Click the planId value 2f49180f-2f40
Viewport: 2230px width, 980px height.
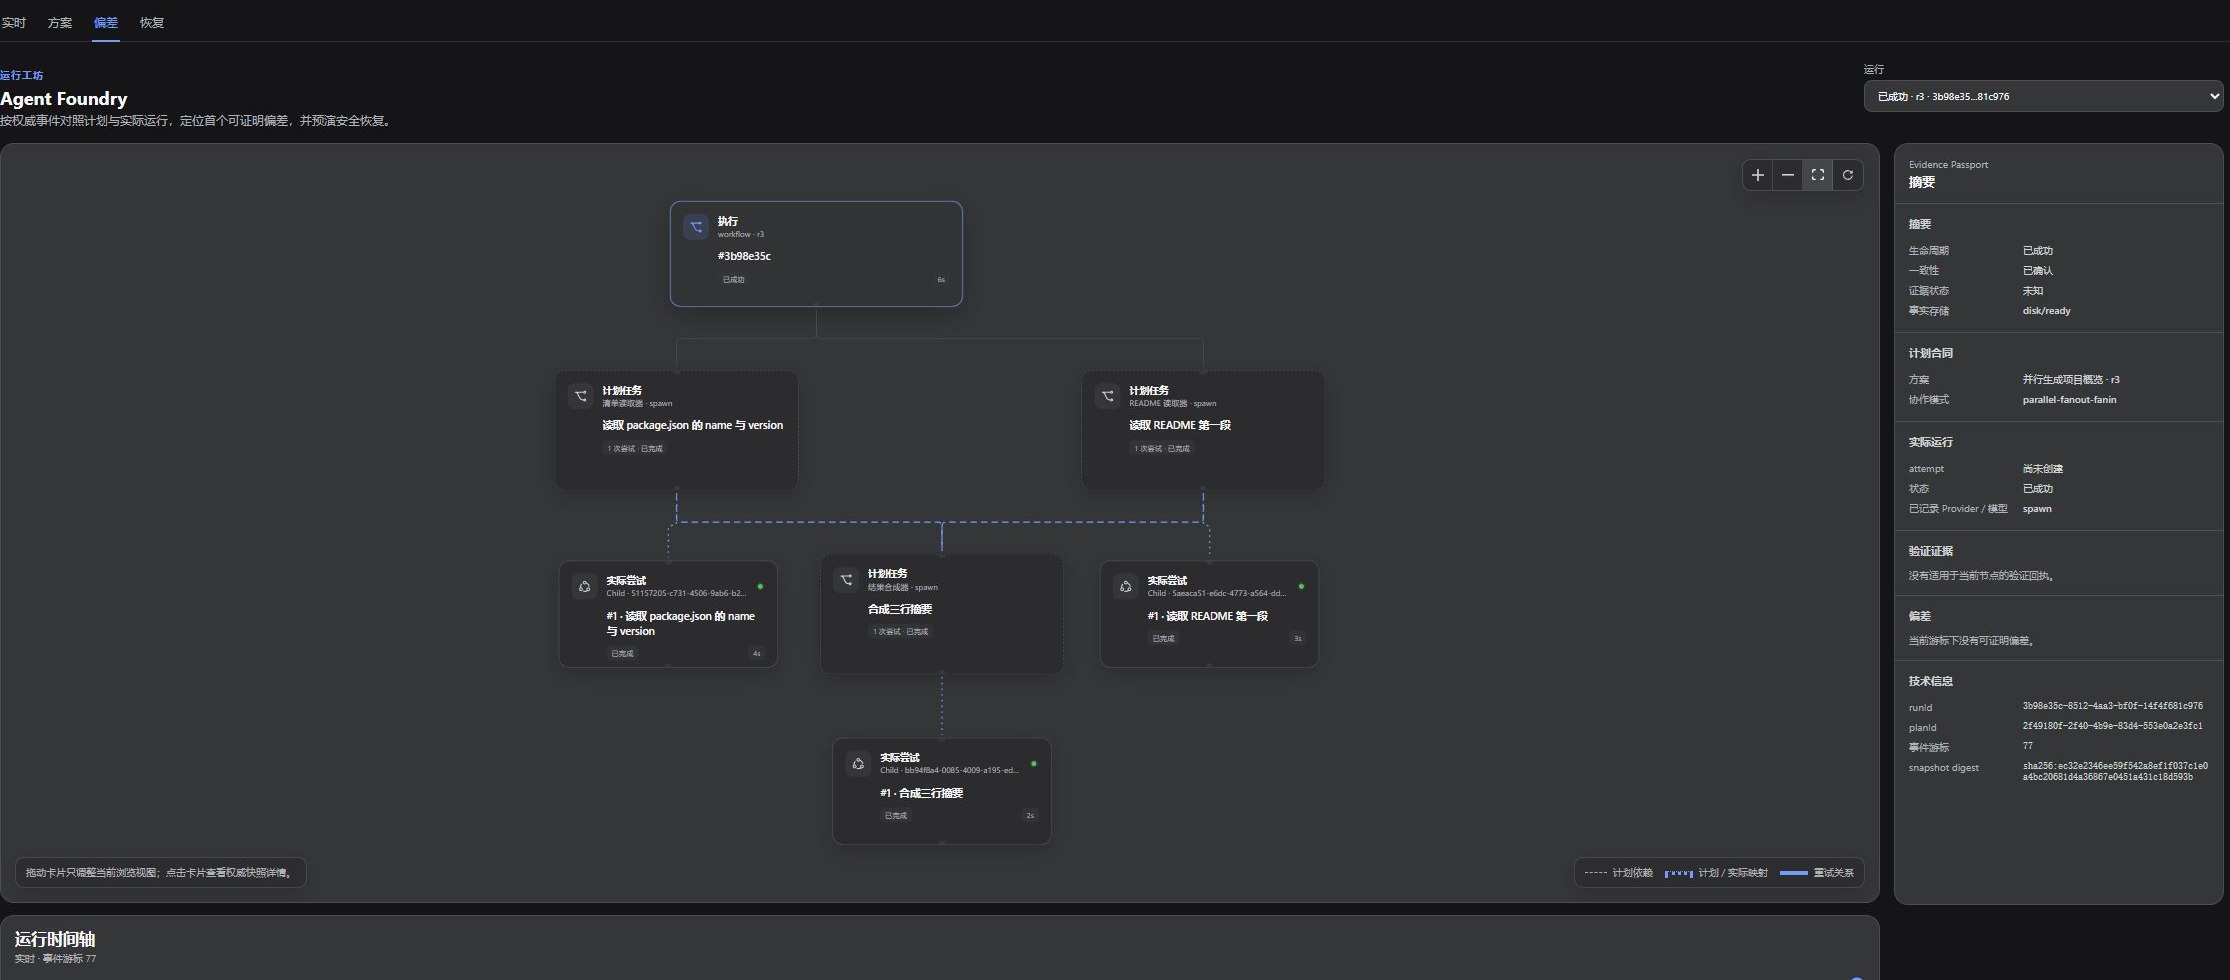point(2112,726)
